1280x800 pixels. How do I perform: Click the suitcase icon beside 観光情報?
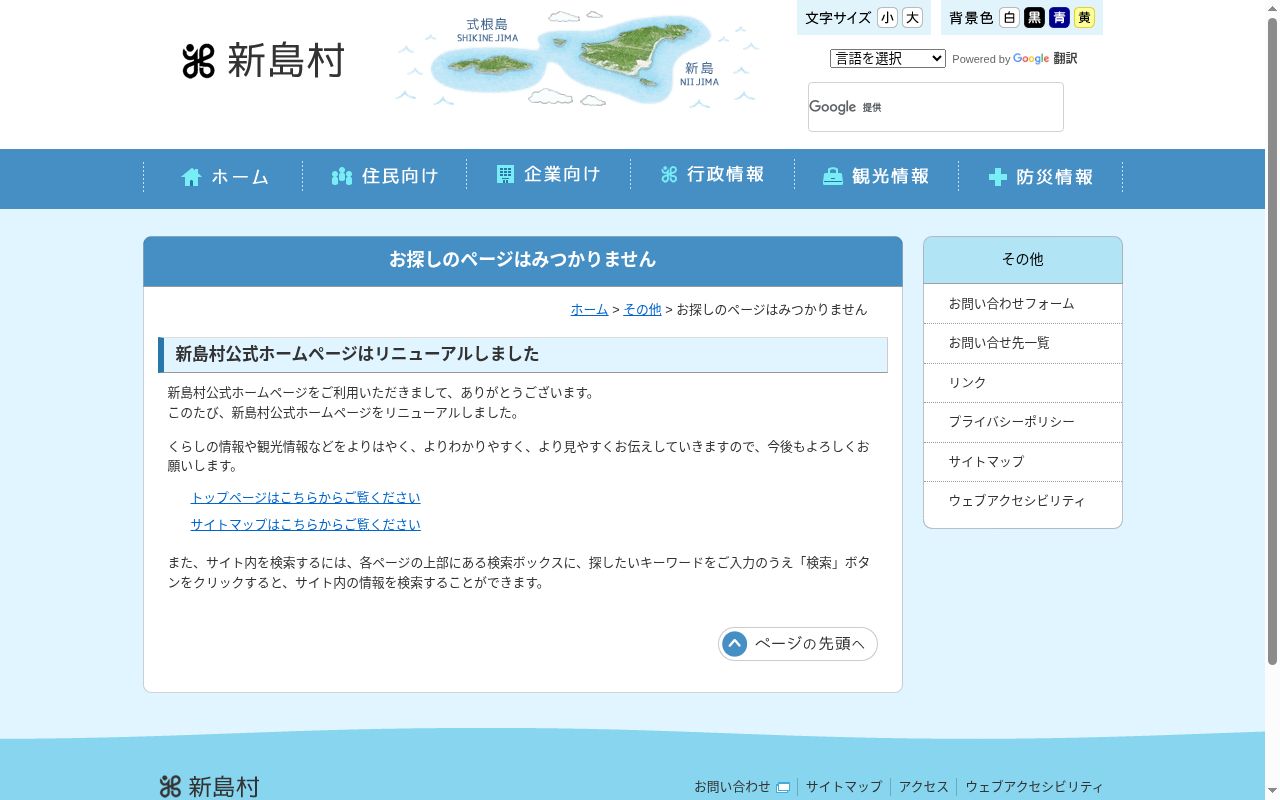tap(833, 177)
